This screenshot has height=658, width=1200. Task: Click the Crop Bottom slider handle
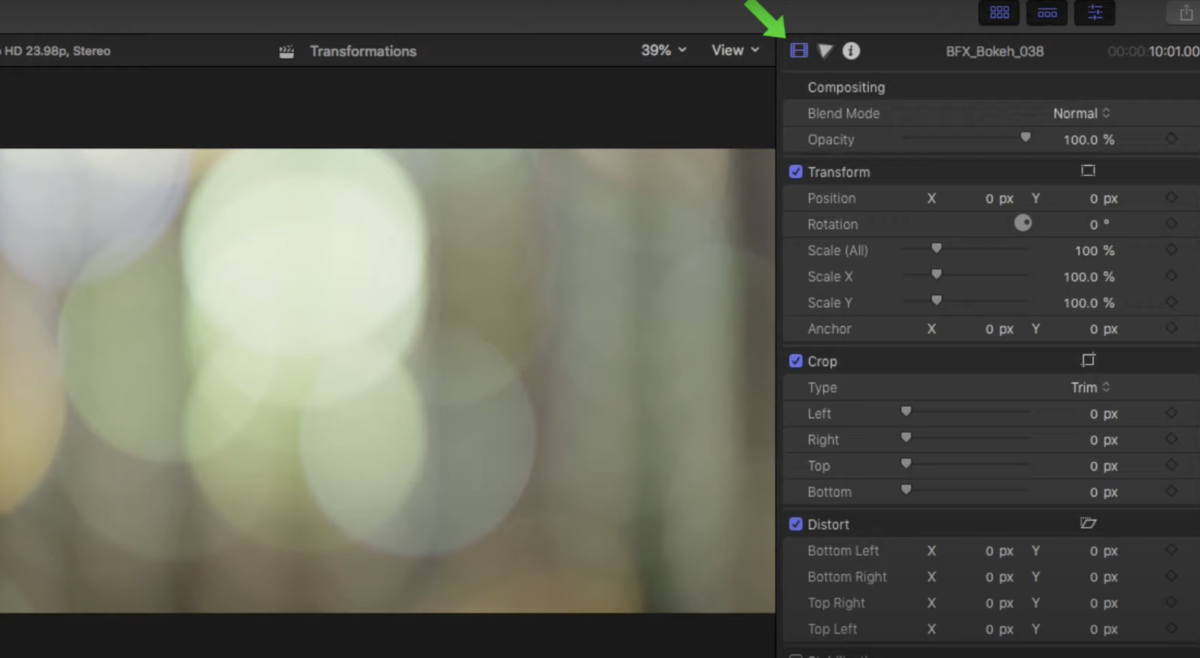point(906,488)
